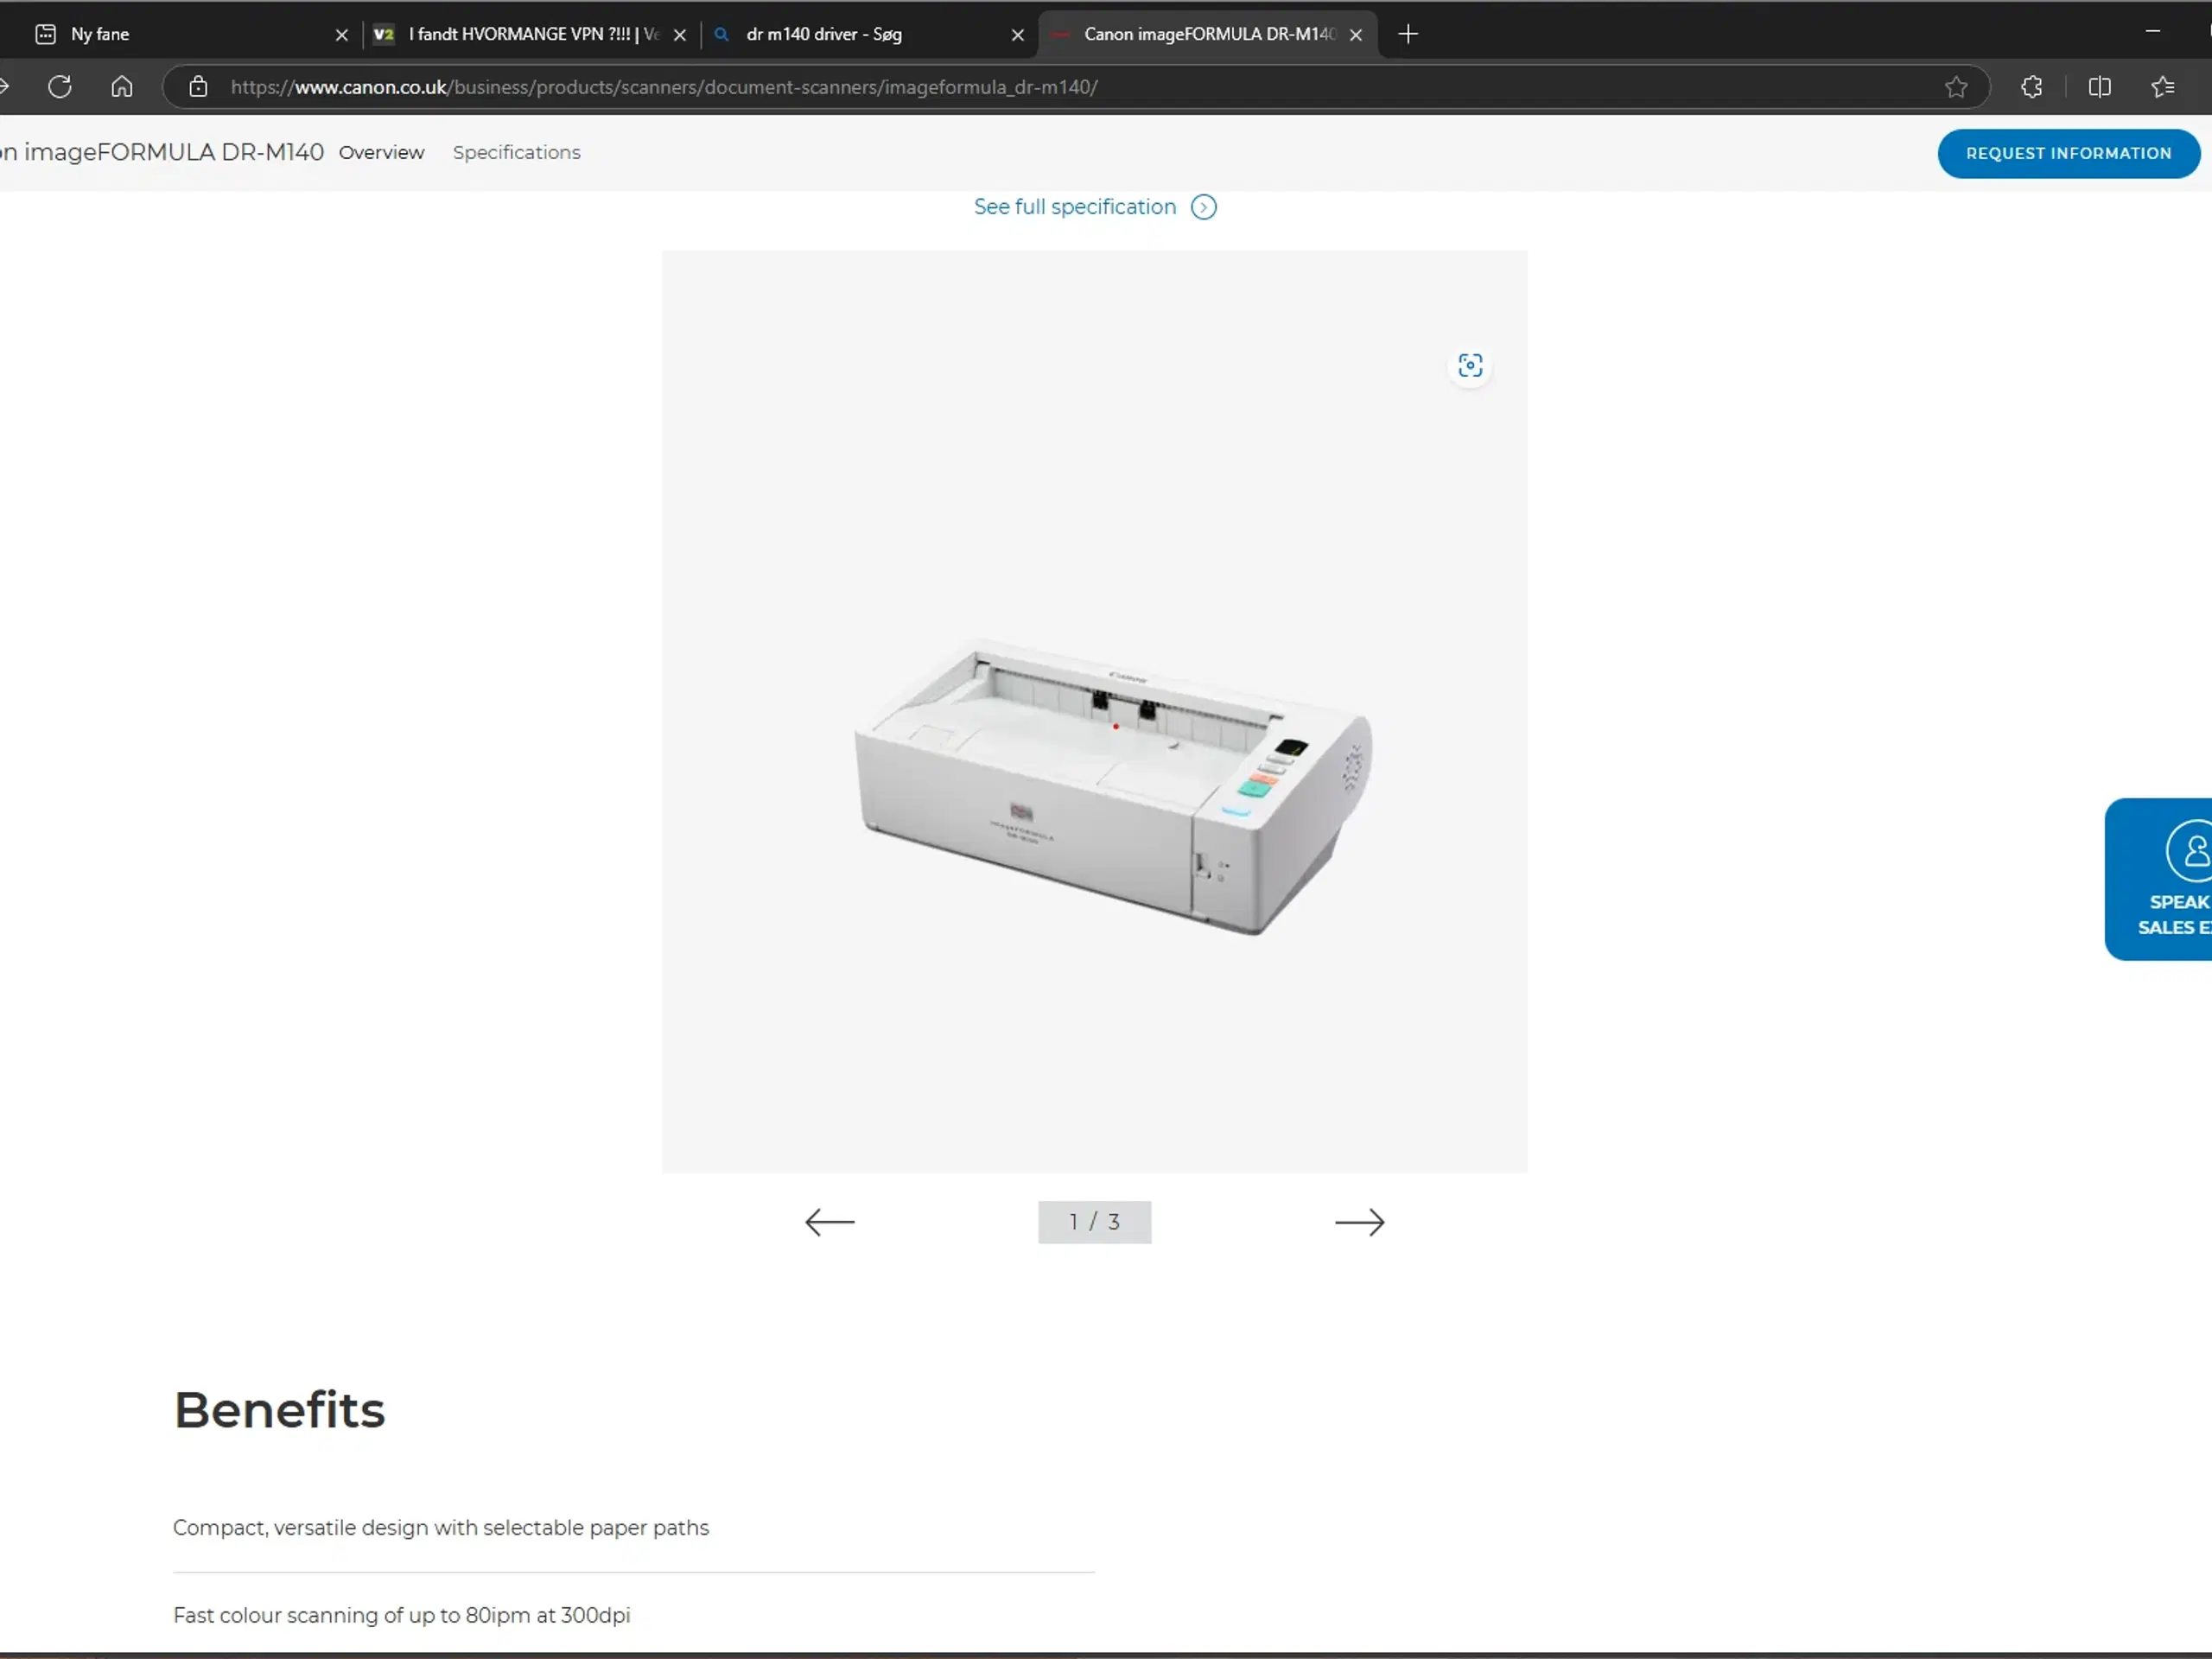Click the new tab plus button
The width and height of the screenshot is (2212, 1659).
pos(1408,33)
